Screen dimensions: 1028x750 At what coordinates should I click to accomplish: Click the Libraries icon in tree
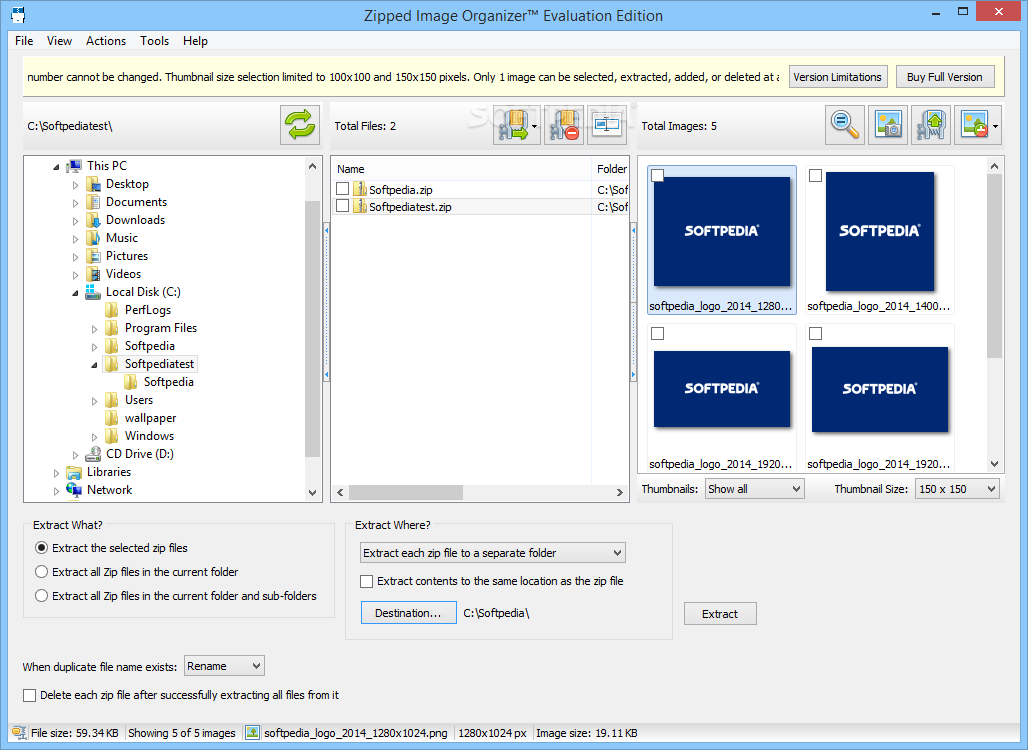pos(74,472)
